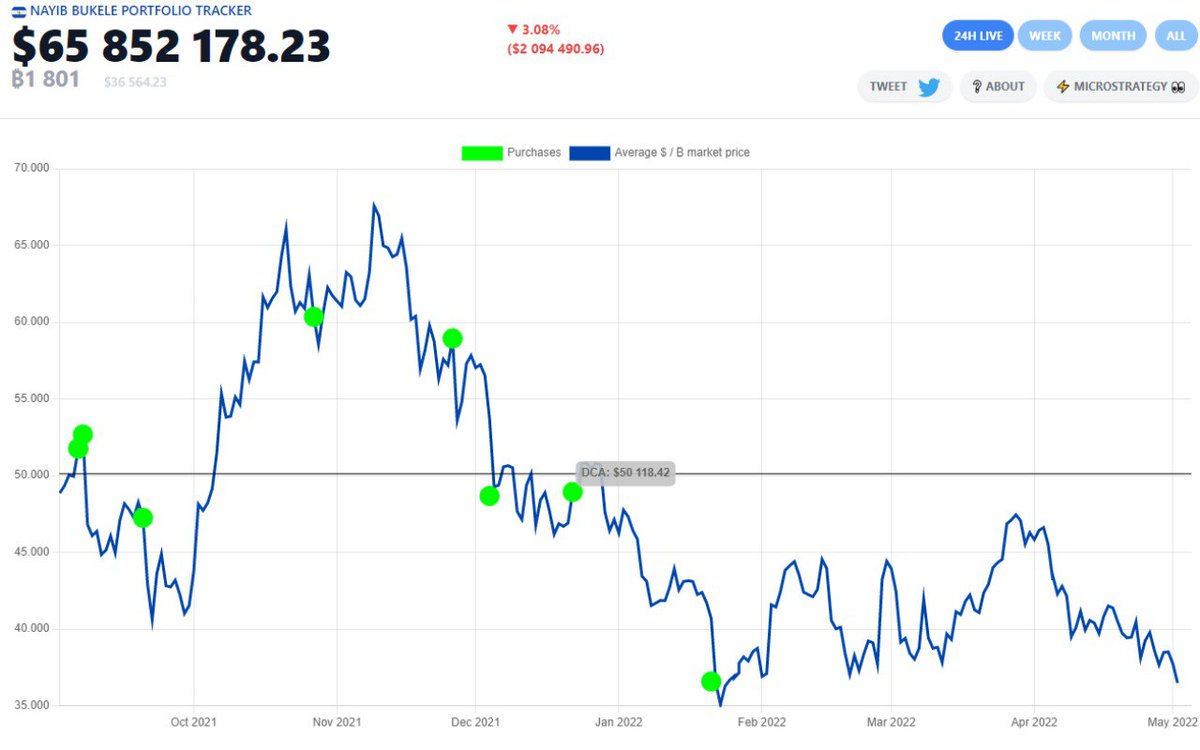The height and width of the screenshot is (750, 1200).
Task: Click Nayib Bukele Portfolio Tracker title
Action: (141, 11)
